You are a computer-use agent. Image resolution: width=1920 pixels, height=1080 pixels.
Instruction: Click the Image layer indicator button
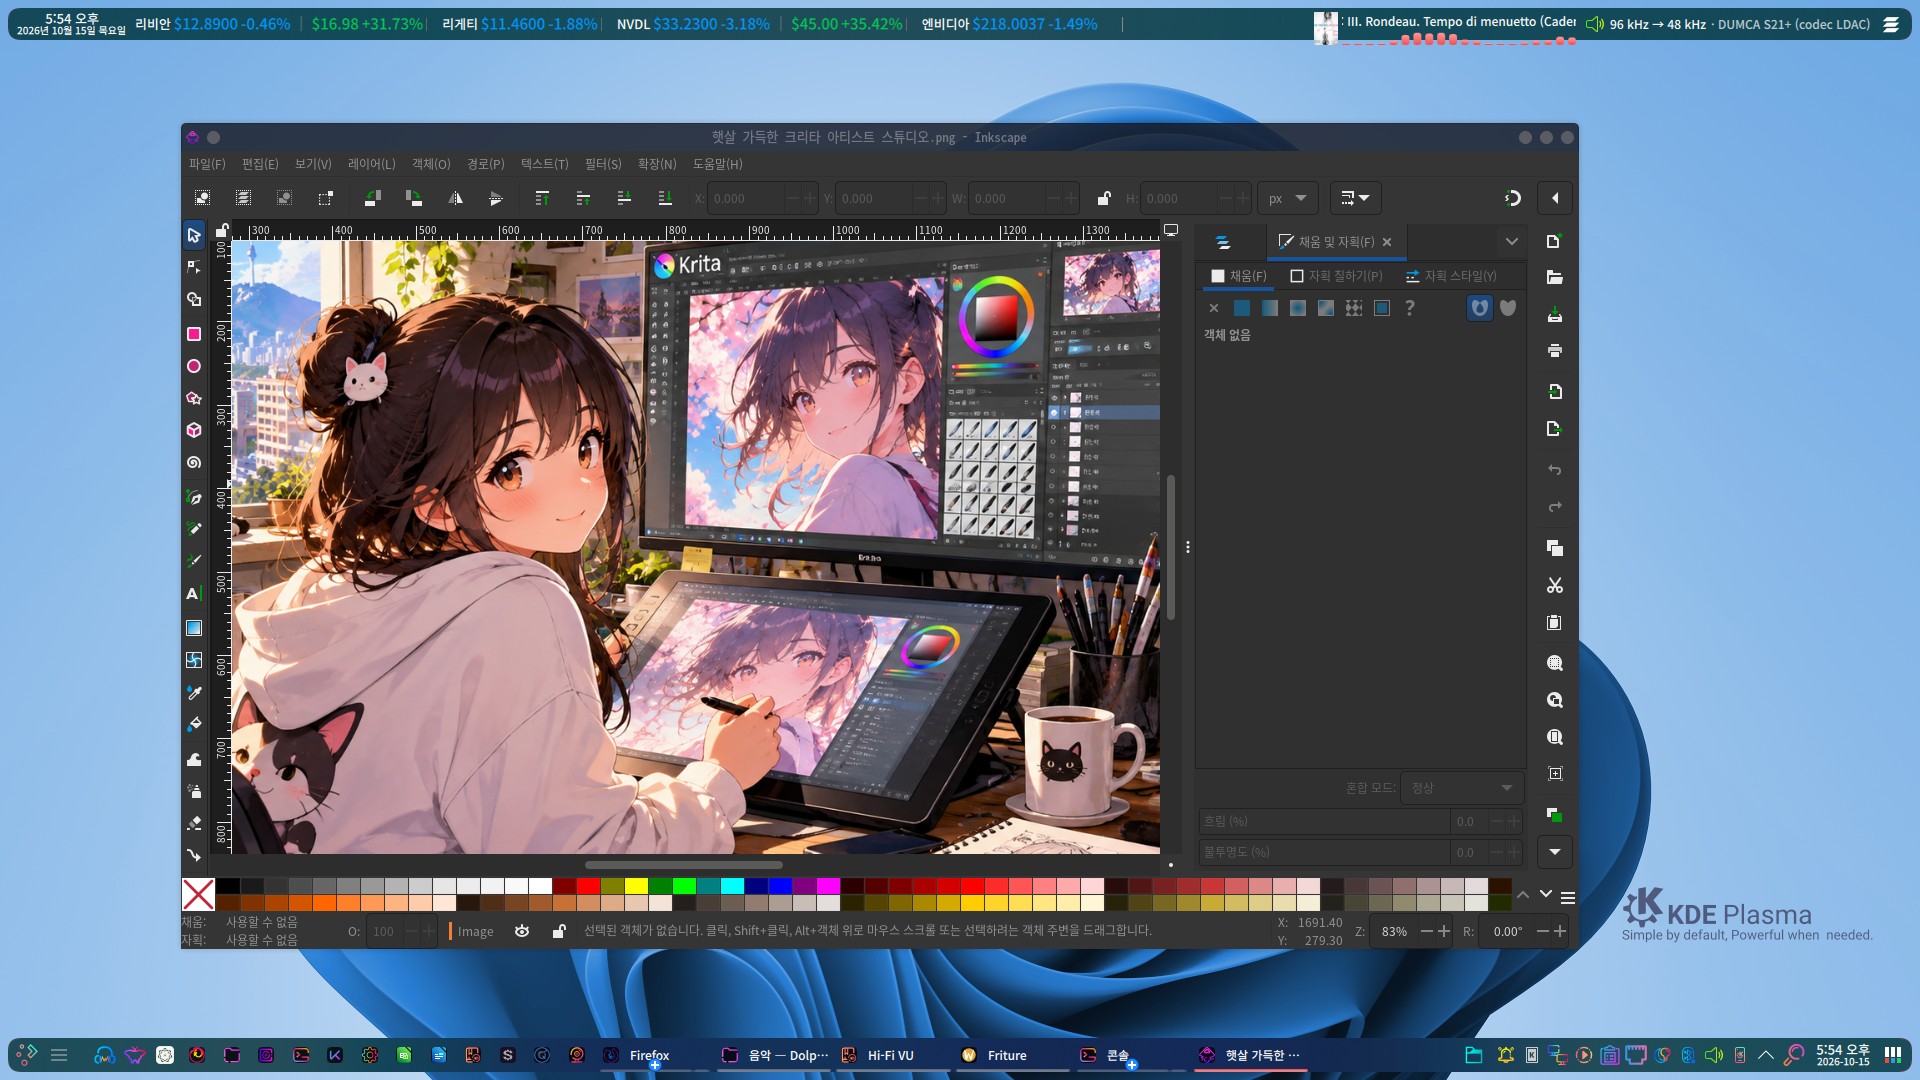pos(472,931)
